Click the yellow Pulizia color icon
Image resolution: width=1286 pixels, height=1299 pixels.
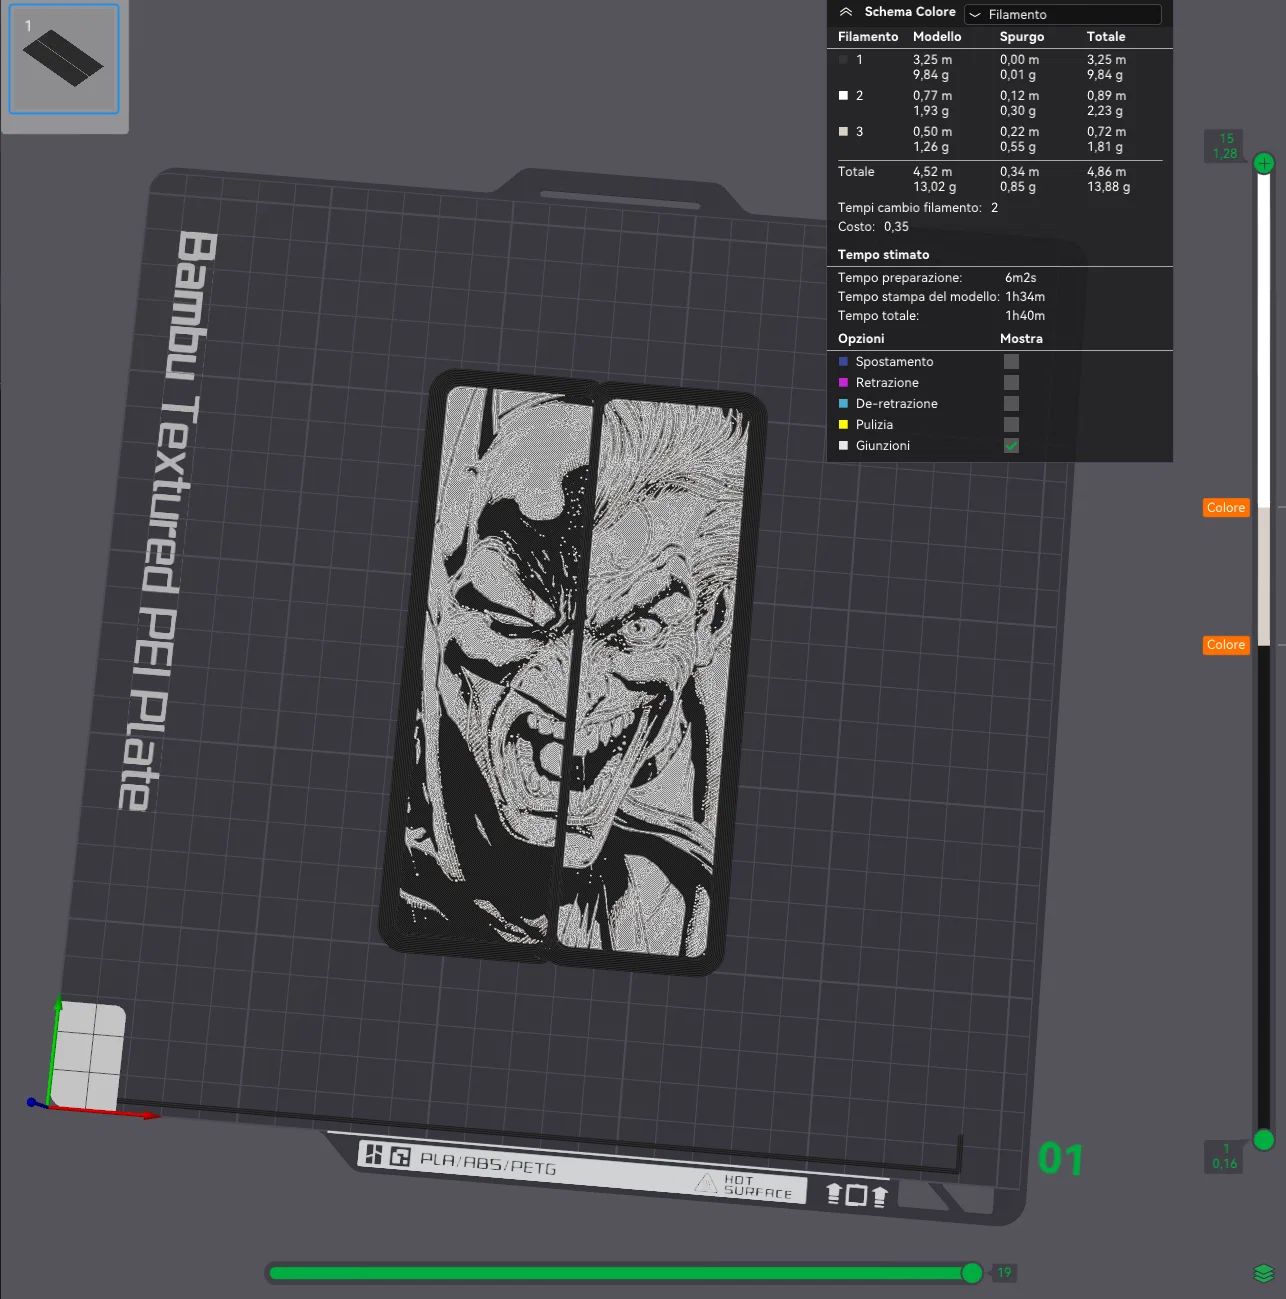[x=843, y=425]
